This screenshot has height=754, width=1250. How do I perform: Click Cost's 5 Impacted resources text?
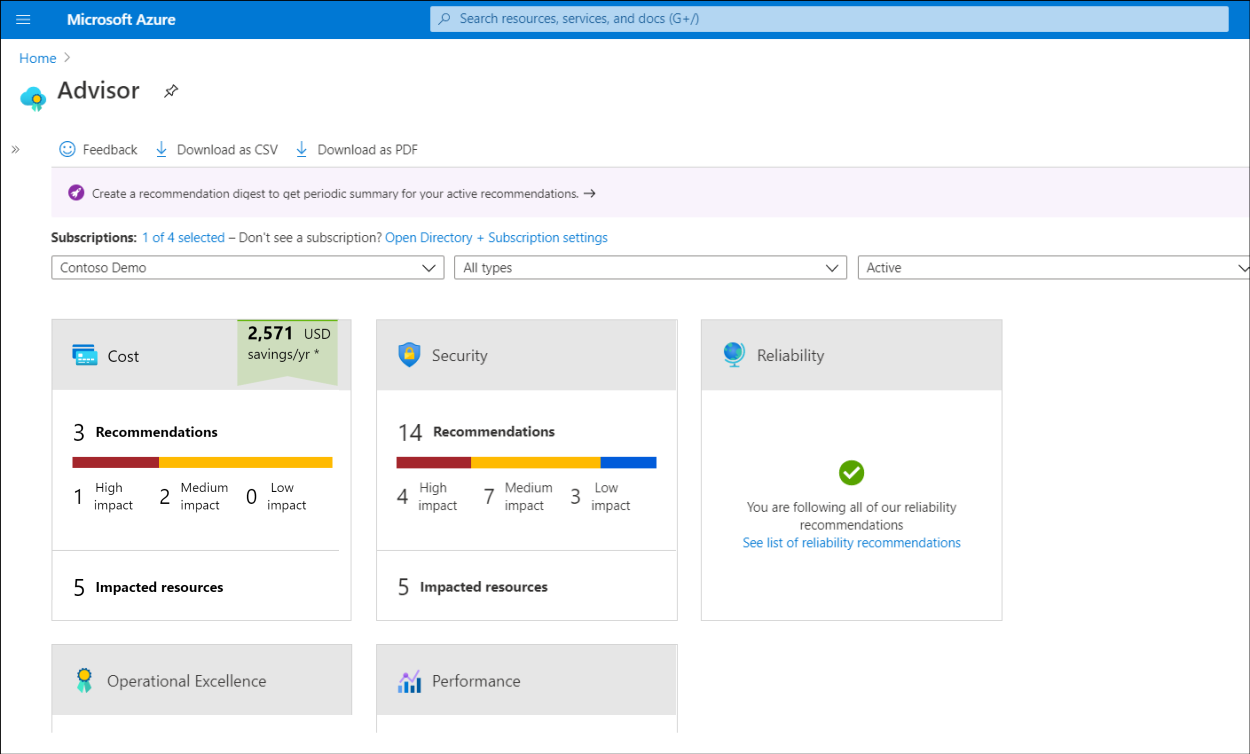coord(148,587)
